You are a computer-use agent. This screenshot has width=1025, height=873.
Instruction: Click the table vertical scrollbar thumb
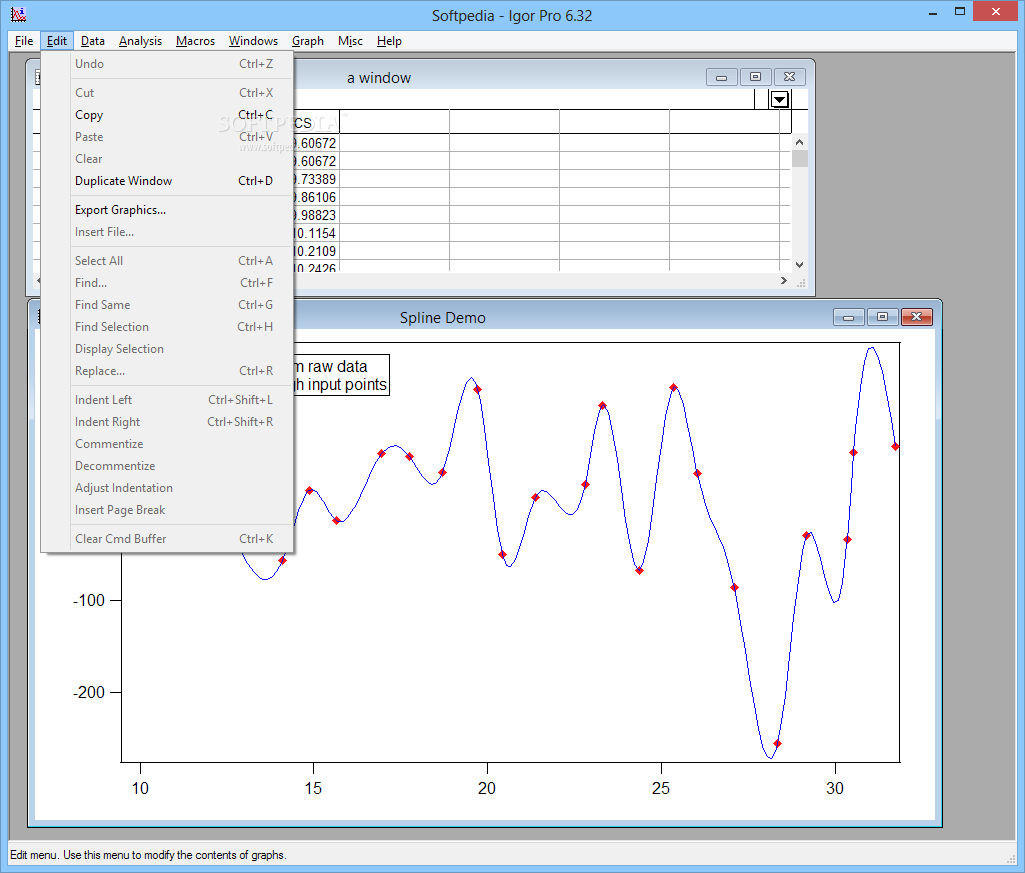click(x=799, y=158)
